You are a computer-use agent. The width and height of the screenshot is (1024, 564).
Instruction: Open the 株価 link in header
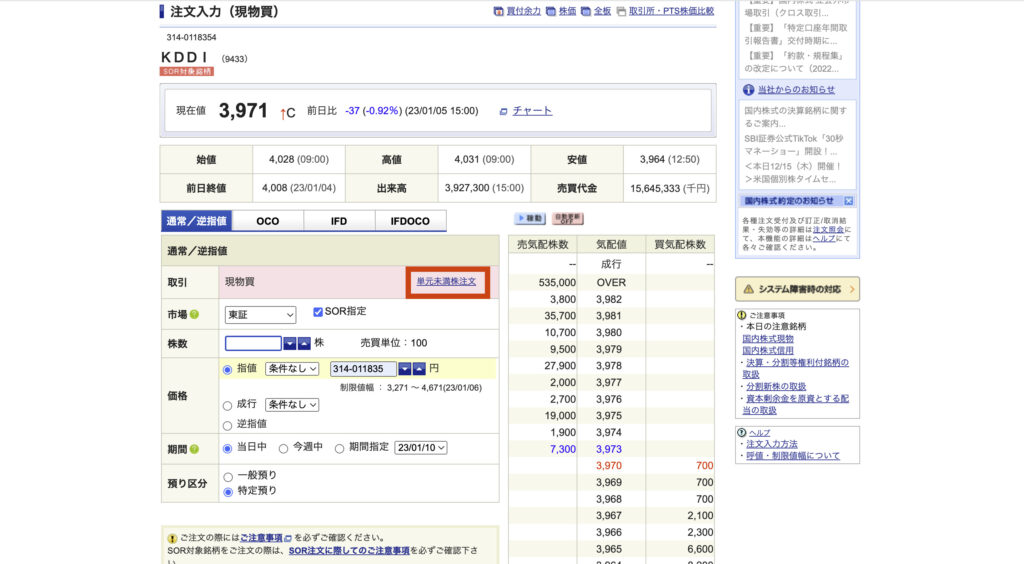point(567,11)
